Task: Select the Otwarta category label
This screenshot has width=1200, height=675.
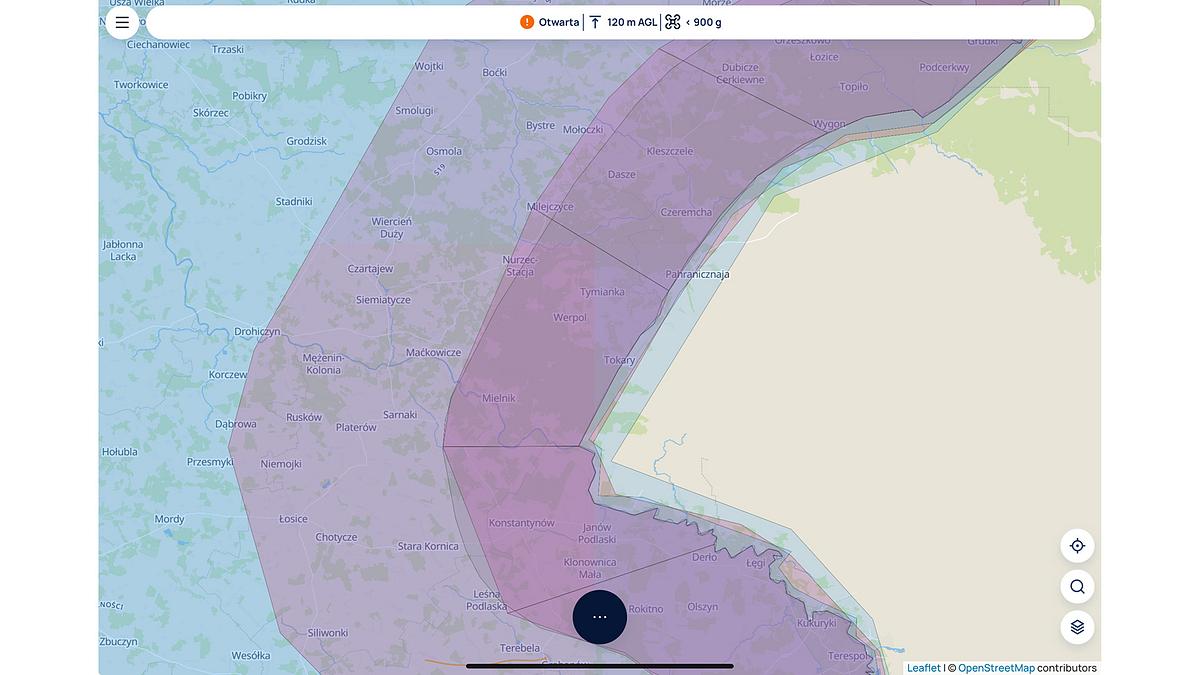Action: tap(558, 22)
